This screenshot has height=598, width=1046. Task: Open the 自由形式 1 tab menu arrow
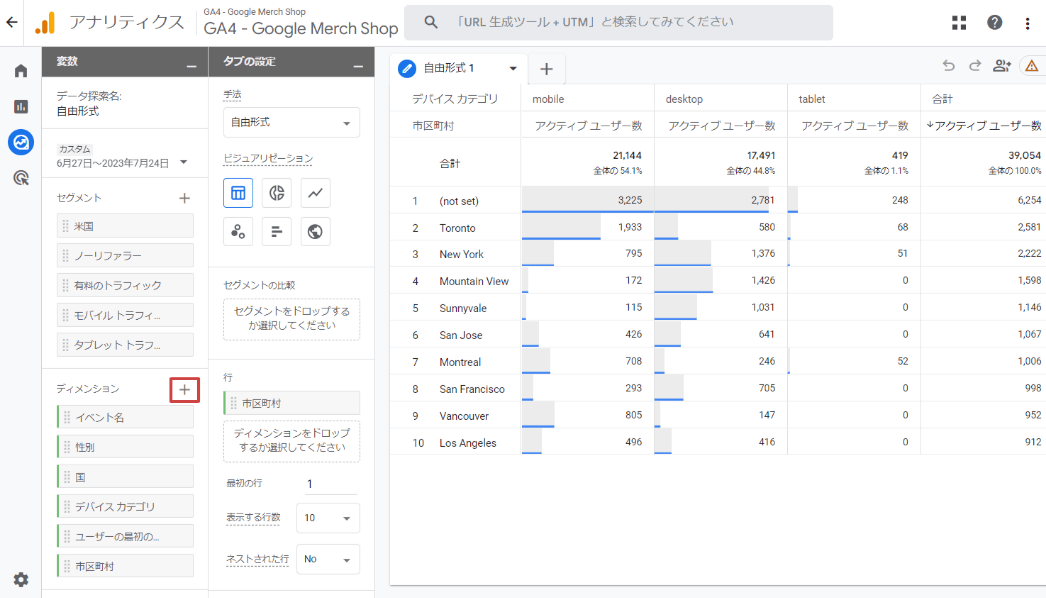click(513, 68)
